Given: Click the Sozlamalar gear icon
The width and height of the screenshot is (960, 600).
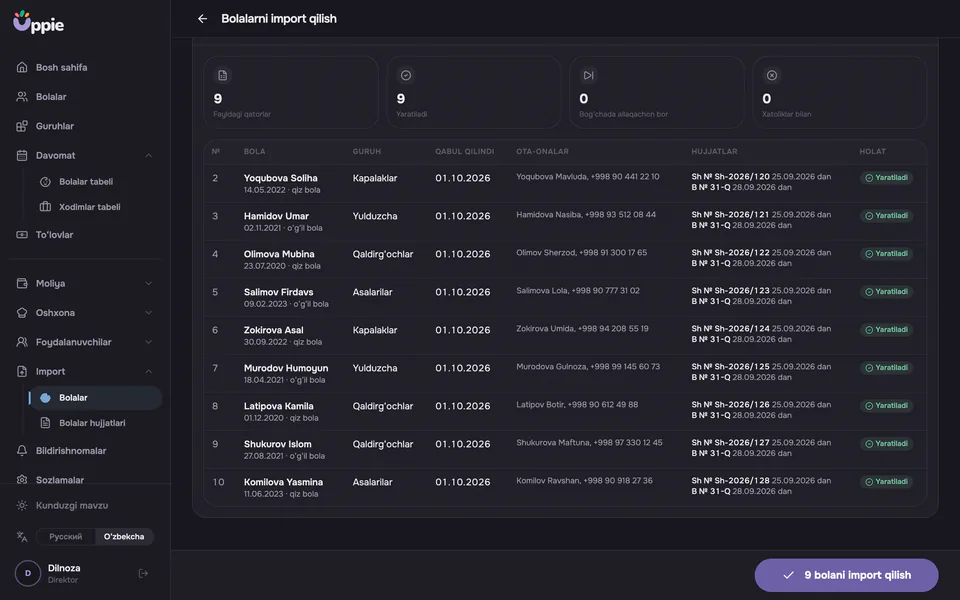Looking at the screenshot, I should click(22, 480).
